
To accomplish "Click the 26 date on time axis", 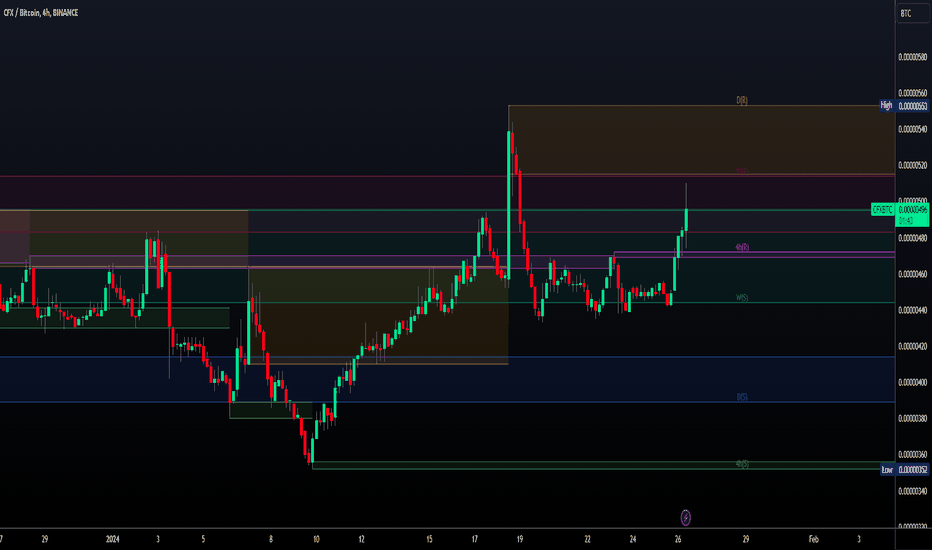I will pos(678,539).
